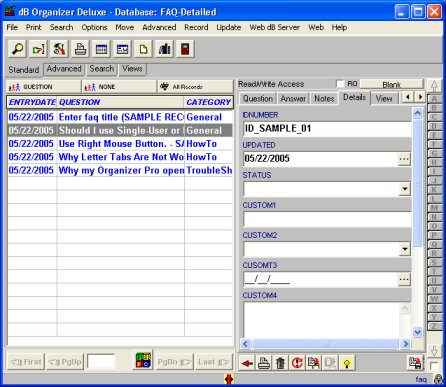
Task: Click the details horizontal scrollbar track
Action: click(325, 343)
